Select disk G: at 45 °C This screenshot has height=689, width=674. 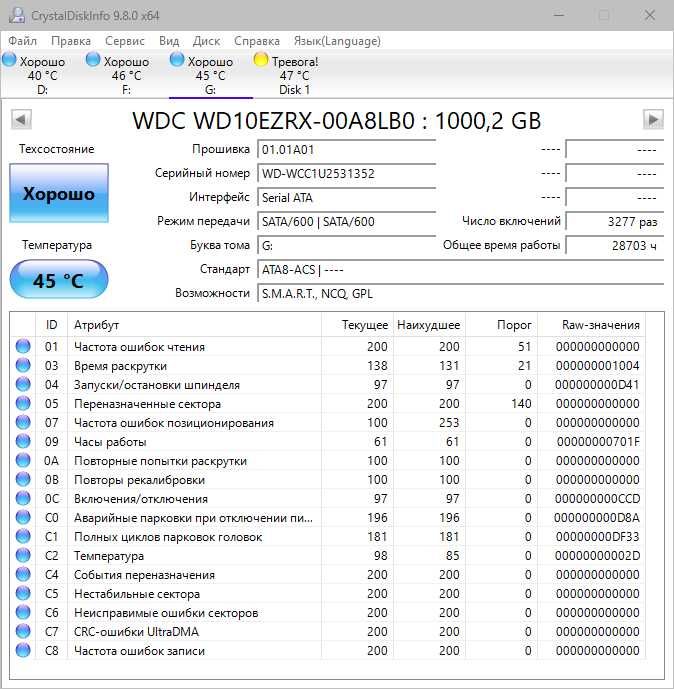(x=210, y=75)
